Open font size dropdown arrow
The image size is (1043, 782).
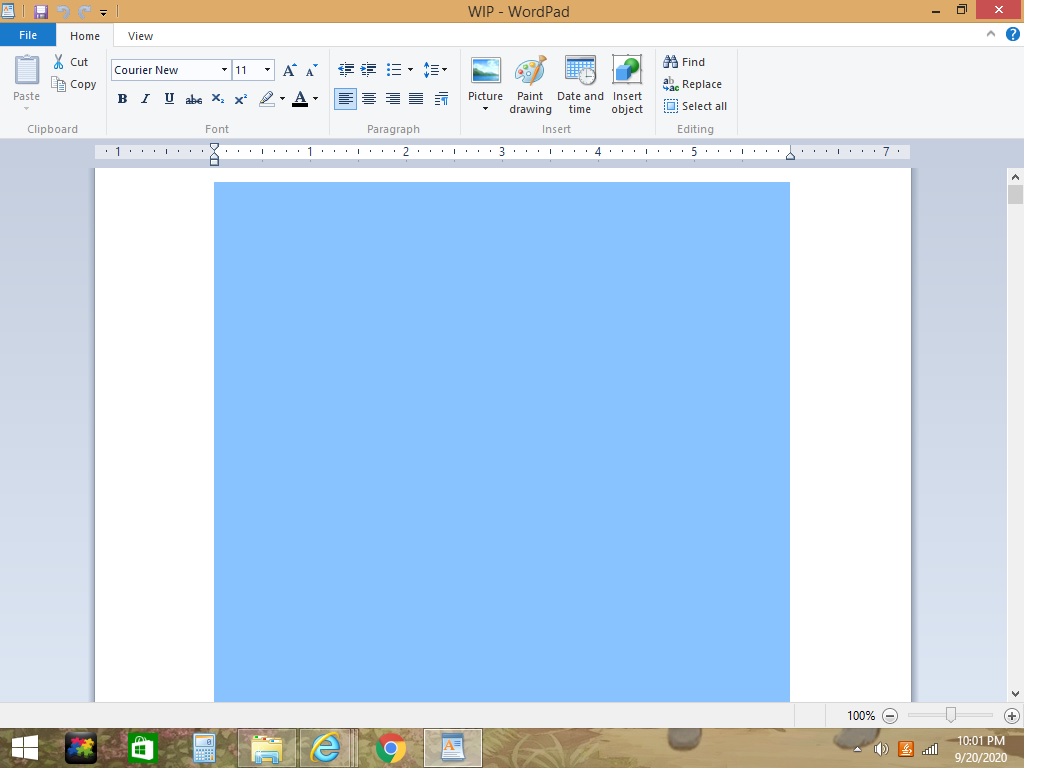point(267,70)
